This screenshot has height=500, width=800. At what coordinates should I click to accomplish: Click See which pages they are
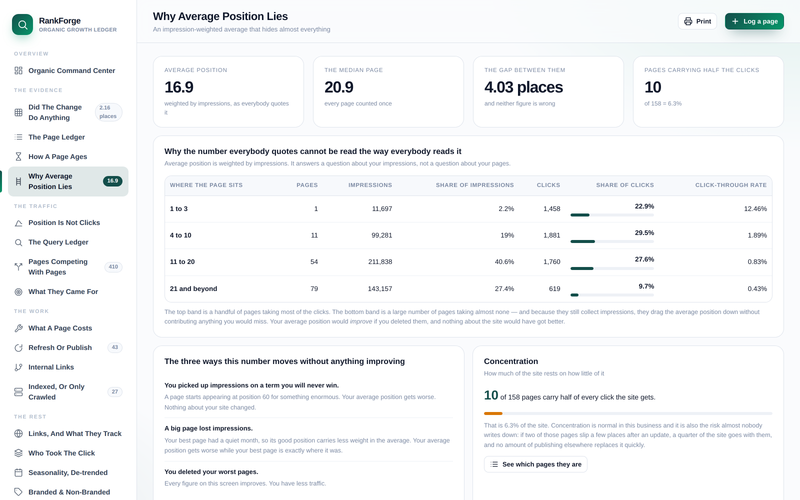[536, 464]
